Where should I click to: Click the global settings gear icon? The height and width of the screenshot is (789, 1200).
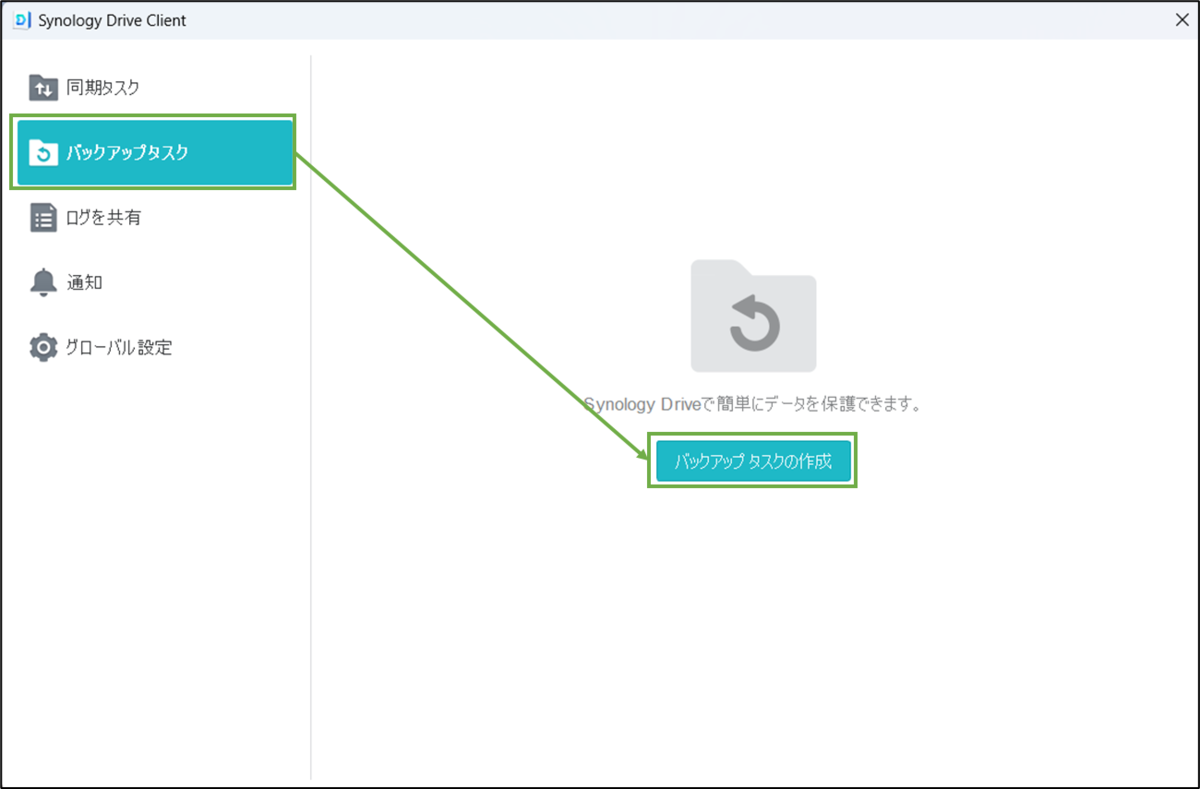[x=43, y=348]
